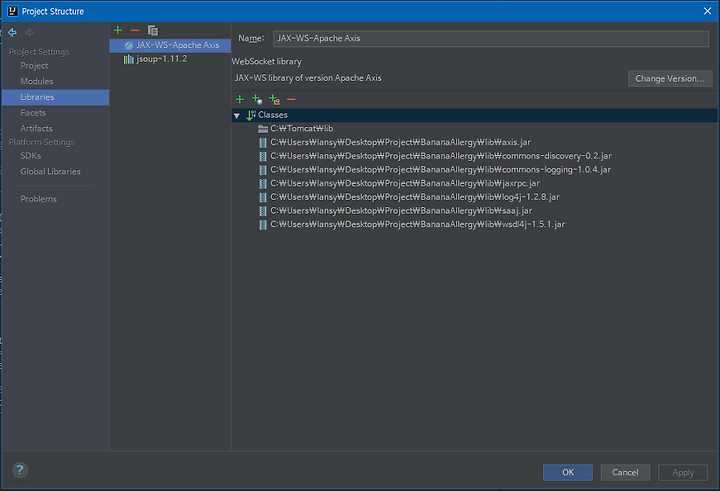Open the Artifacts settings page
The image size is (720, 491).
point(36,128)
